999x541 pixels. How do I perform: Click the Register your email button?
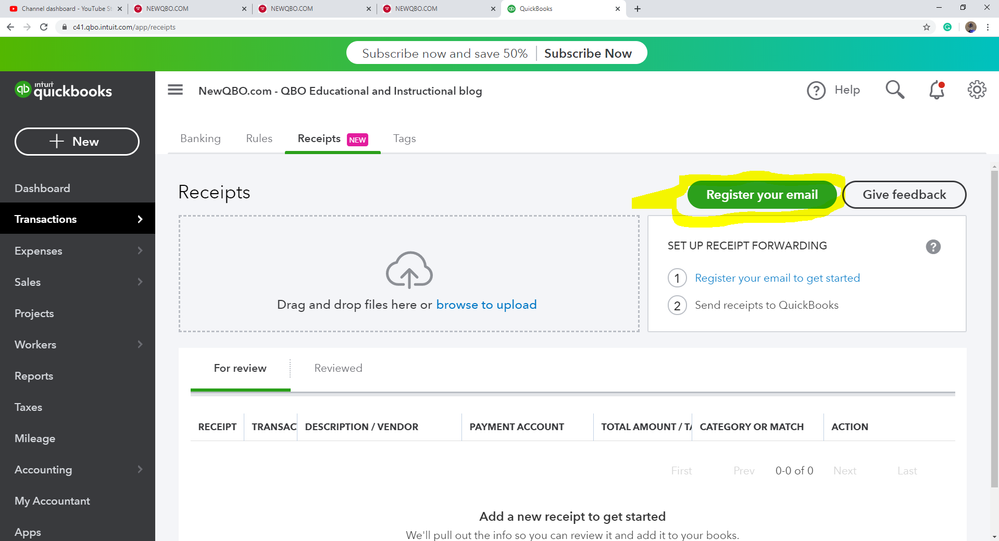tap(762, 195)
